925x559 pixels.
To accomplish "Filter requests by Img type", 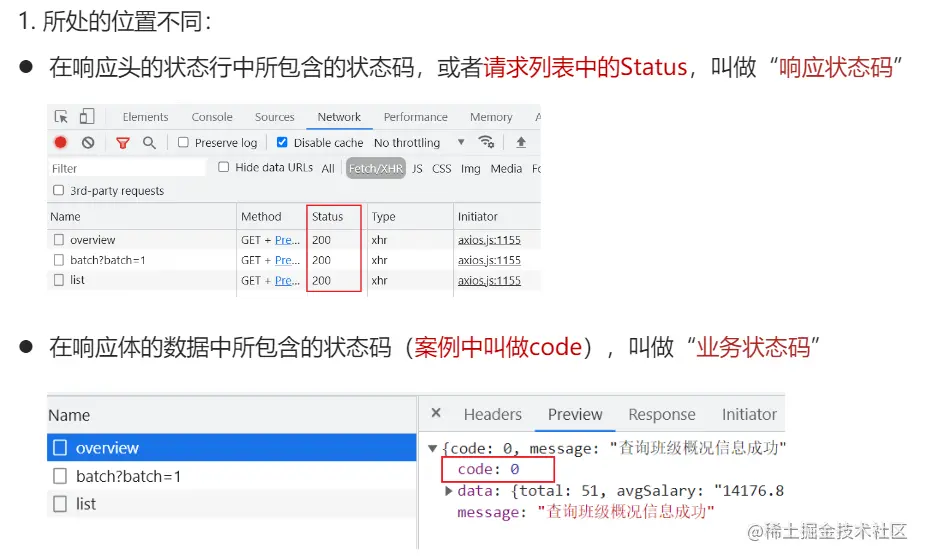I will pyautogui.click(x=470, y=169).
